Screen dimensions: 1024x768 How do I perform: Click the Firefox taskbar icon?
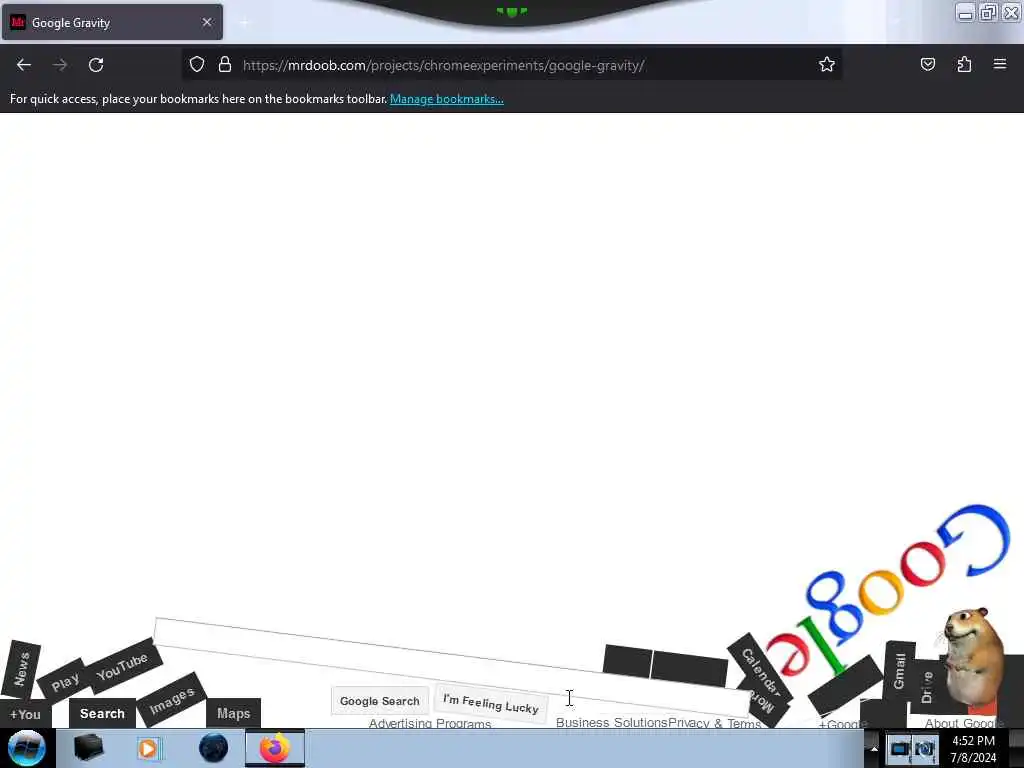coord(275,748)
